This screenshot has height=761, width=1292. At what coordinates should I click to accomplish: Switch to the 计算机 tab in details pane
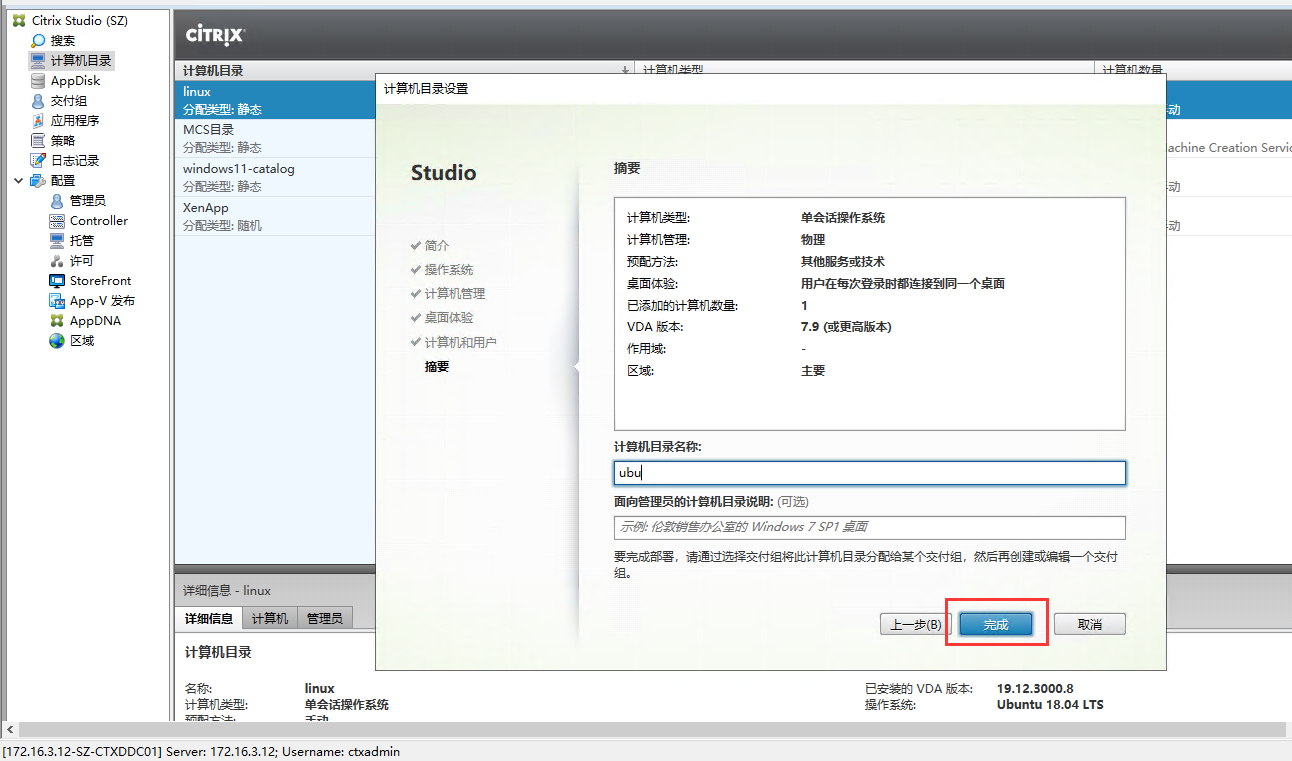point(268,617)
